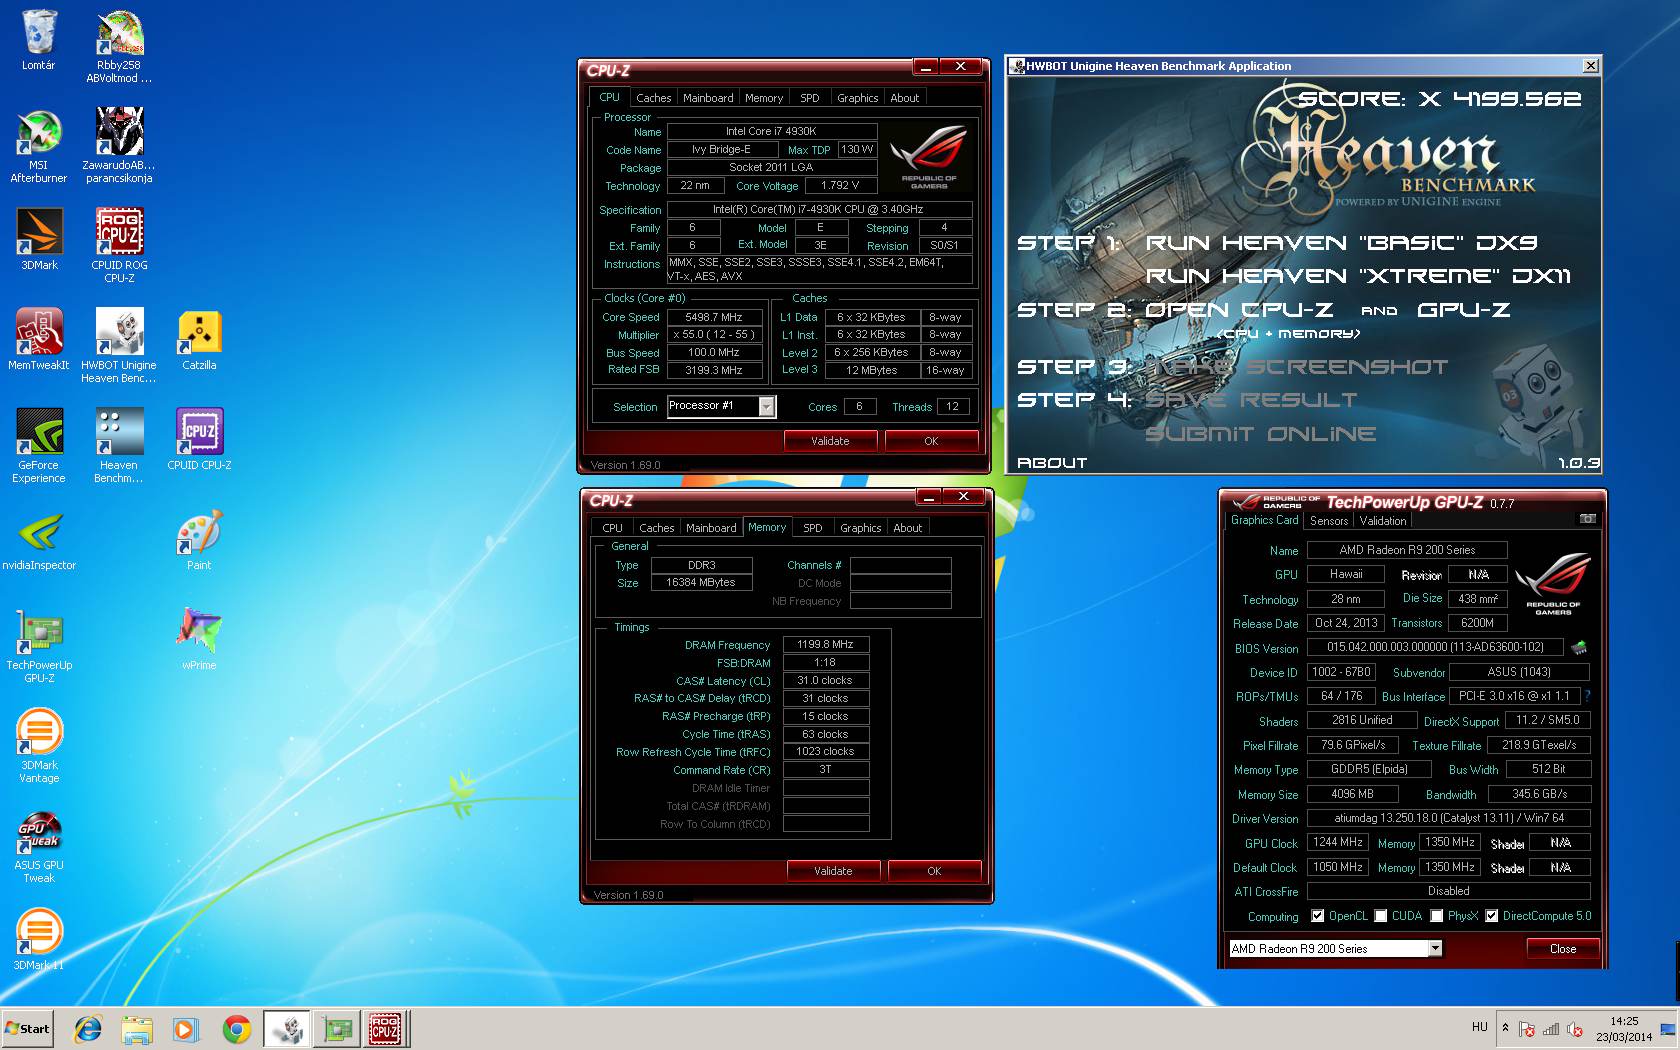
Task: Click GPU-Z link in Heaven Step 2
Action: pyautogui.click(x=1464, y=310)
